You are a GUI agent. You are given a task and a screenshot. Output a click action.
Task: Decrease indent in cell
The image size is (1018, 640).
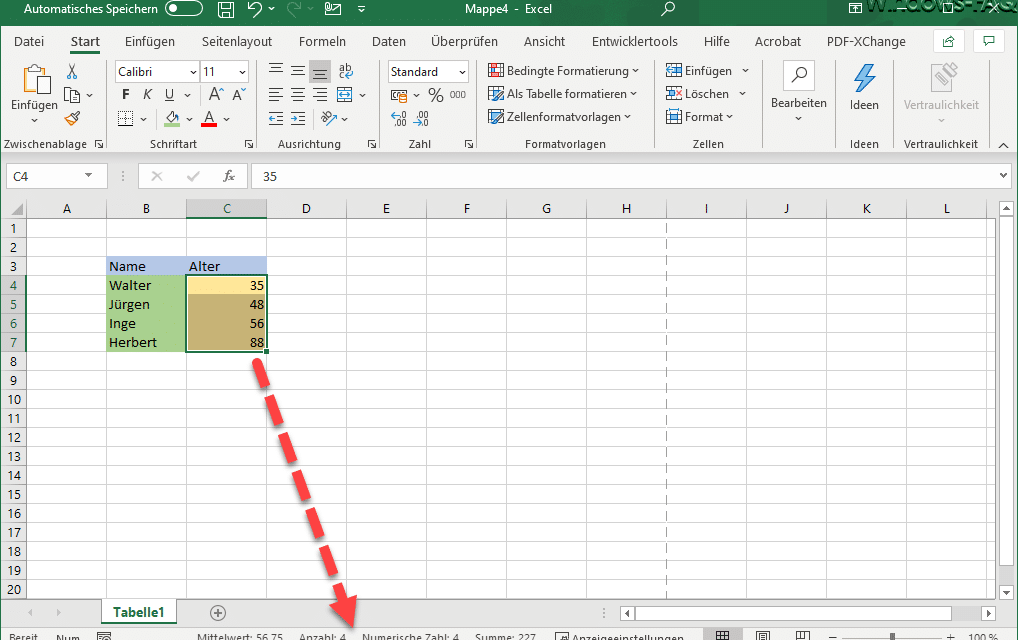tap(276, 119)
